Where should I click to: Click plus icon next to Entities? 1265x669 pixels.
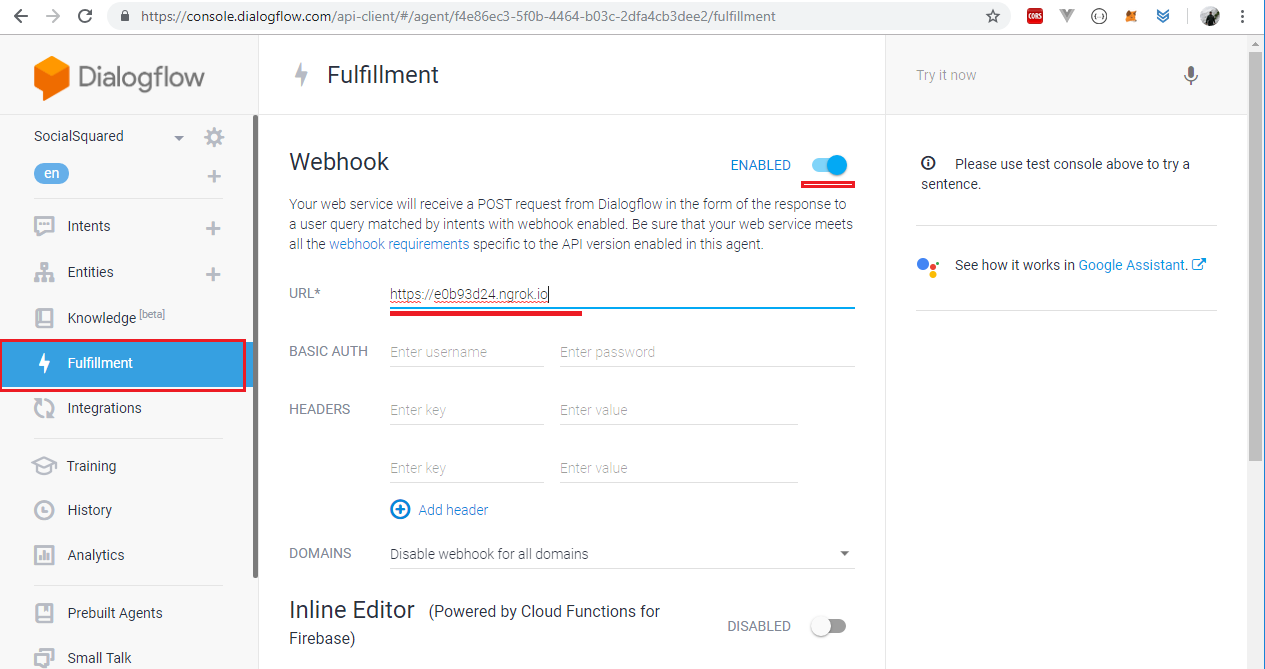213,274
